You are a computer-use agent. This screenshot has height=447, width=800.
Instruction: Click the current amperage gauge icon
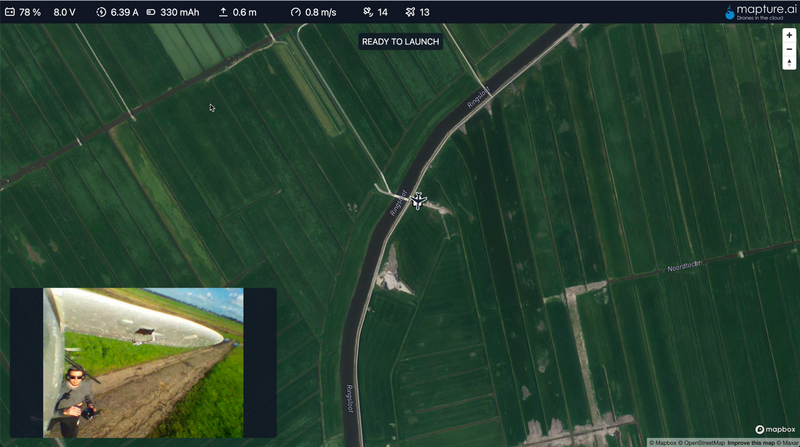point(101,12)
